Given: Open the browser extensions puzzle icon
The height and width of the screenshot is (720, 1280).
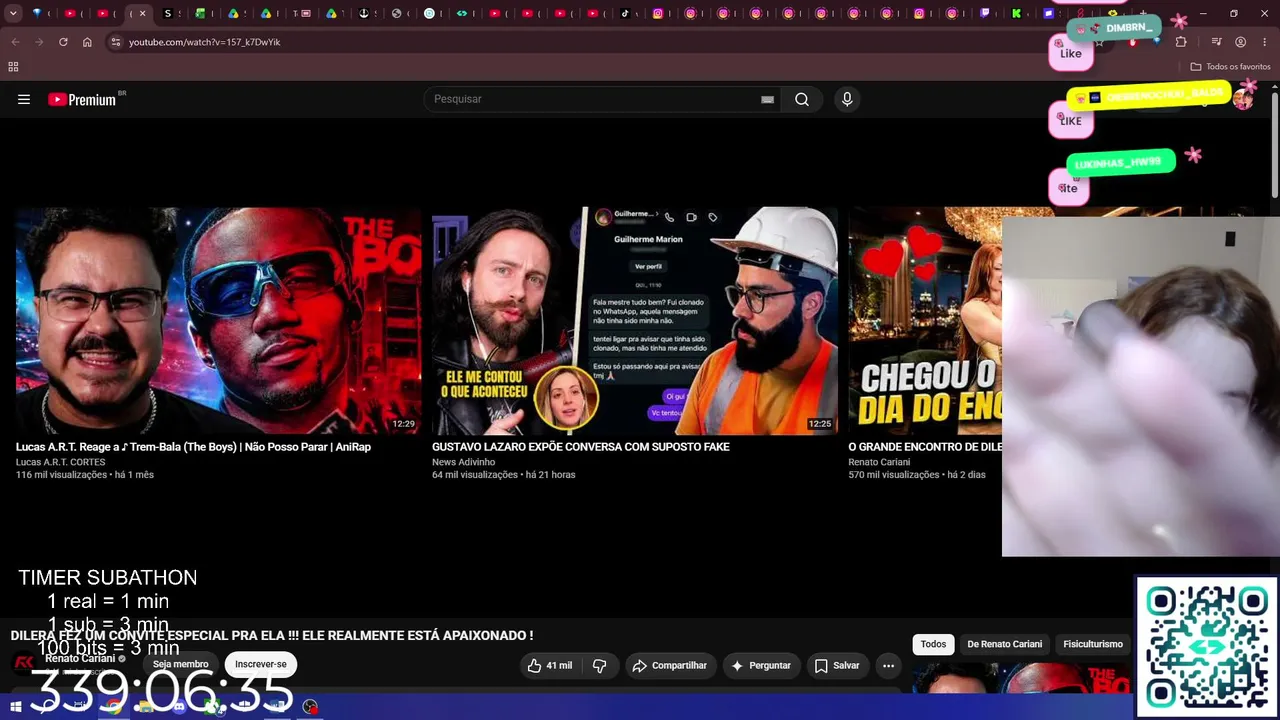Looking at the screenshot, I should [1181, 42].
